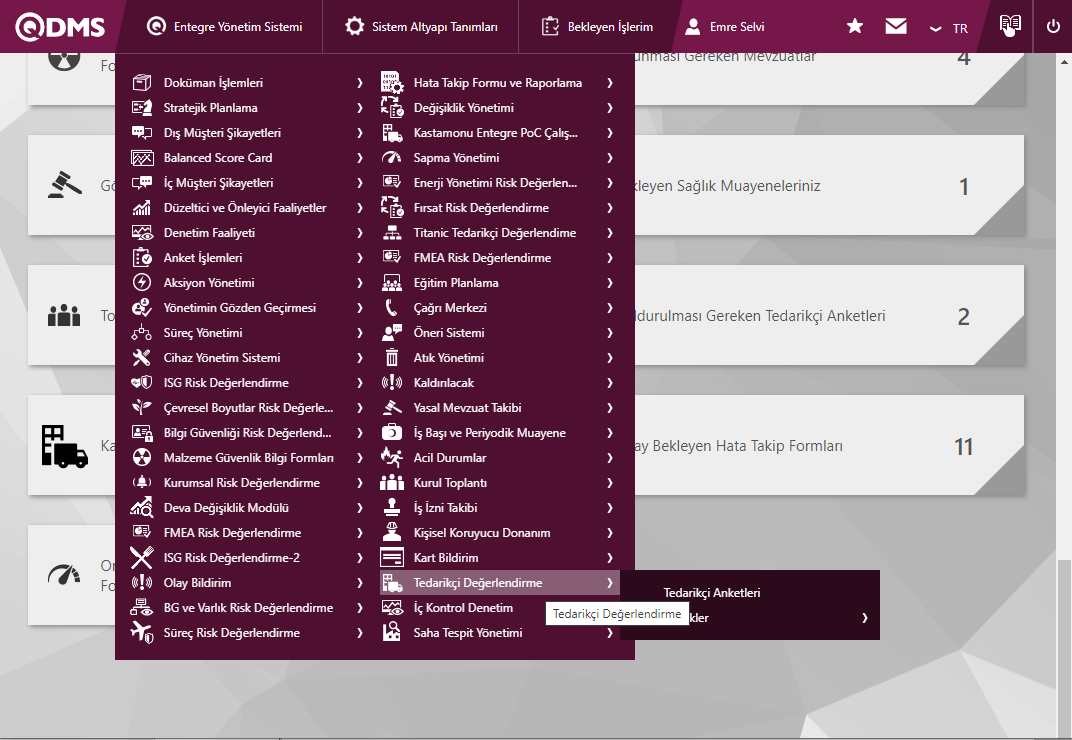
Task: Click the power logout icon
Action: [1053, 27]
